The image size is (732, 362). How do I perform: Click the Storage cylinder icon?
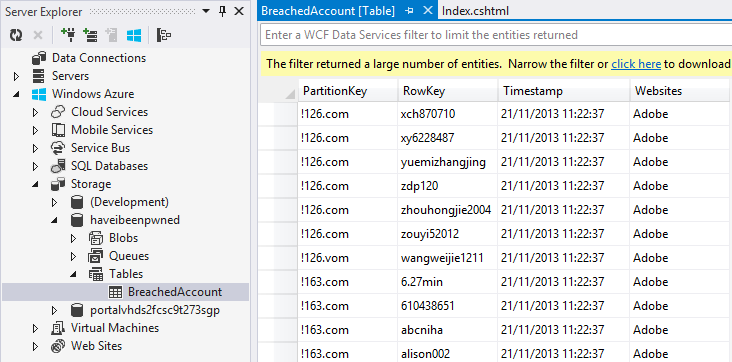(x=58, y=184)
